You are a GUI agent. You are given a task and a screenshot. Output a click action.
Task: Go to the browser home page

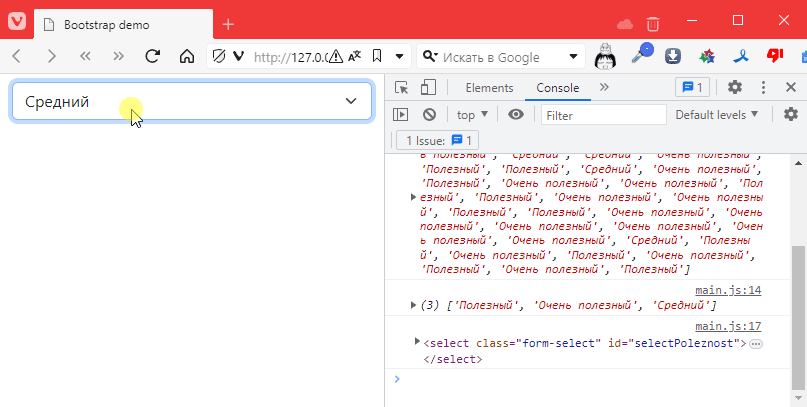coord(185,57)
